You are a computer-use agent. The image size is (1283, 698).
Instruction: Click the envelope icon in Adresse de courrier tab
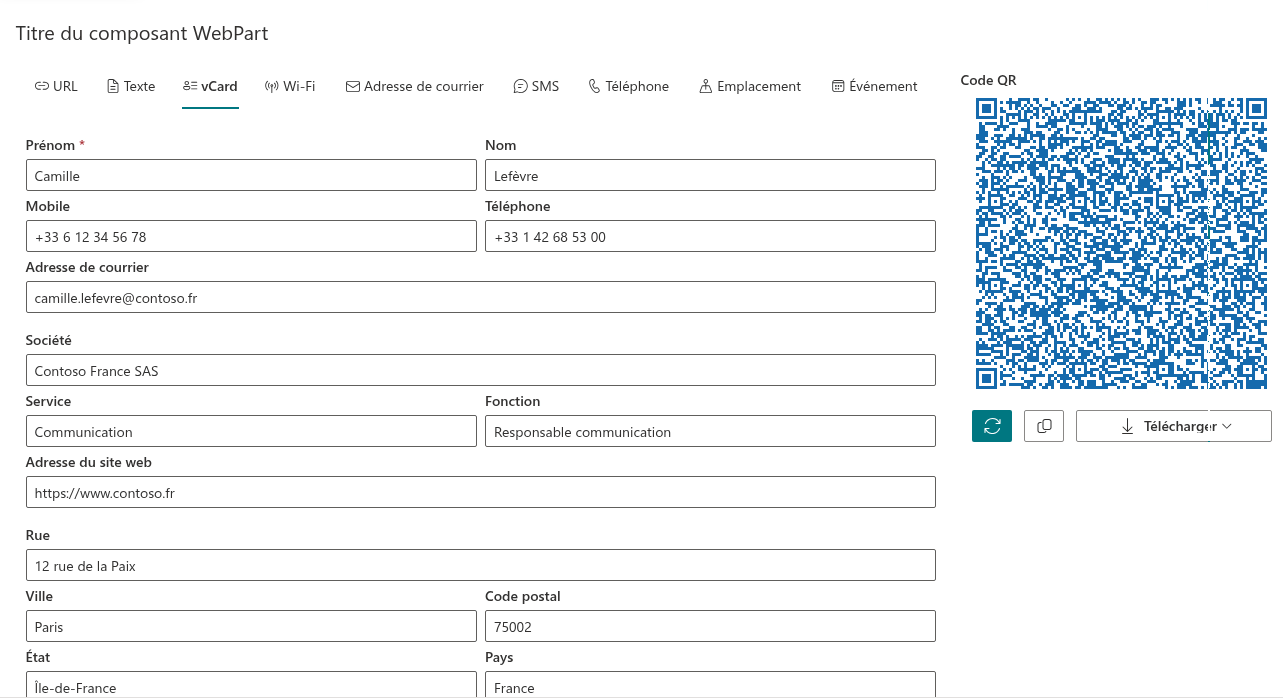[353, 86]
